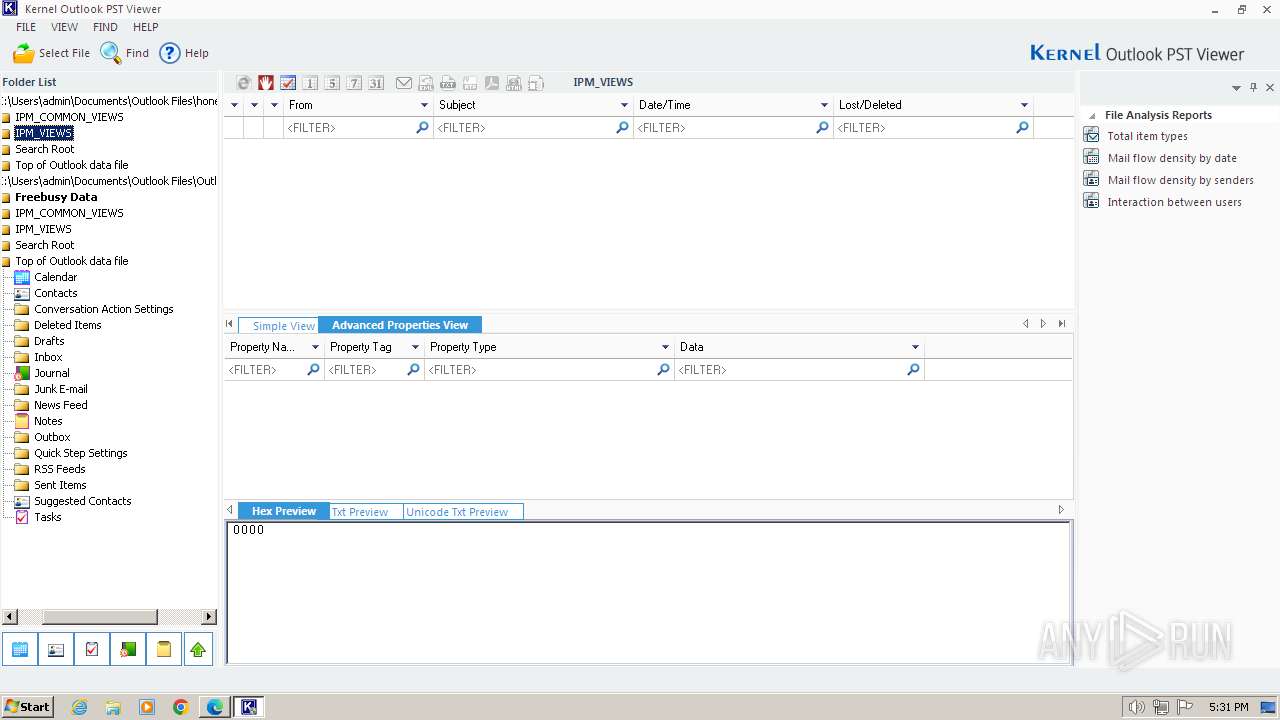Click the envelope mail icon

pos(404,83)
